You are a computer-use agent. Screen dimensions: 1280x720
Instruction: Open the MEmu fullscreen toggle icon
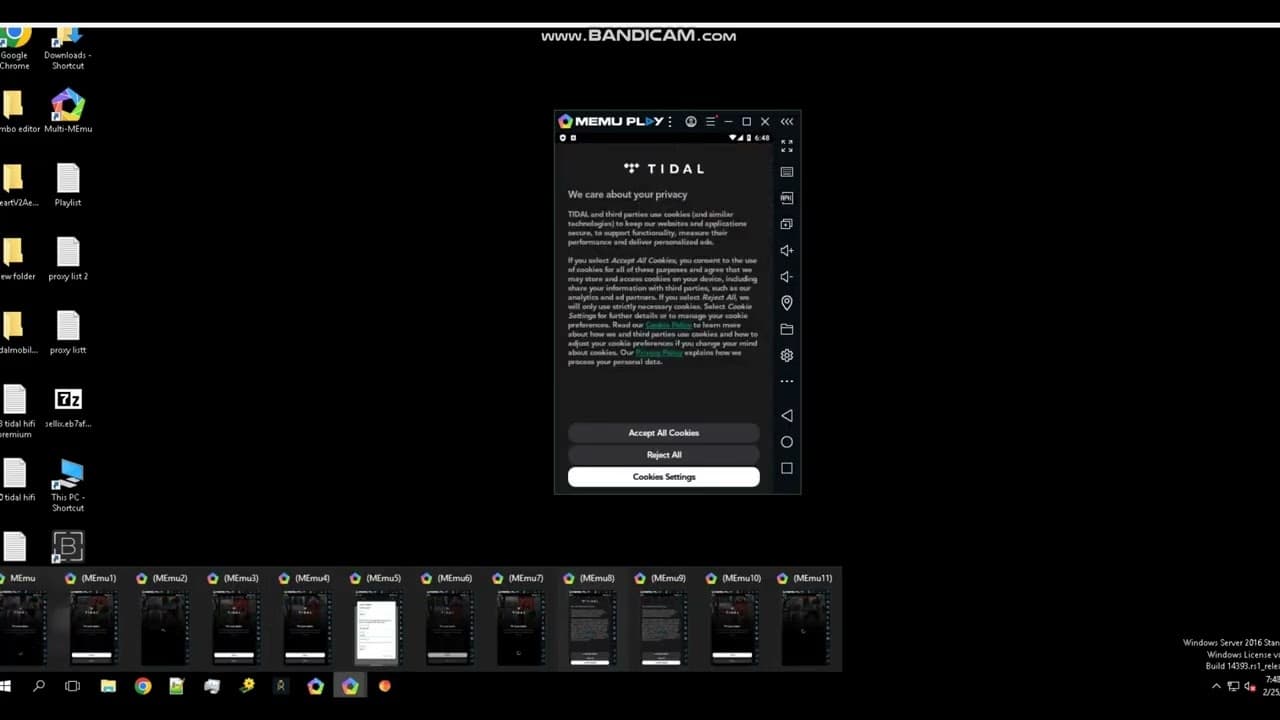pos(787,146)
